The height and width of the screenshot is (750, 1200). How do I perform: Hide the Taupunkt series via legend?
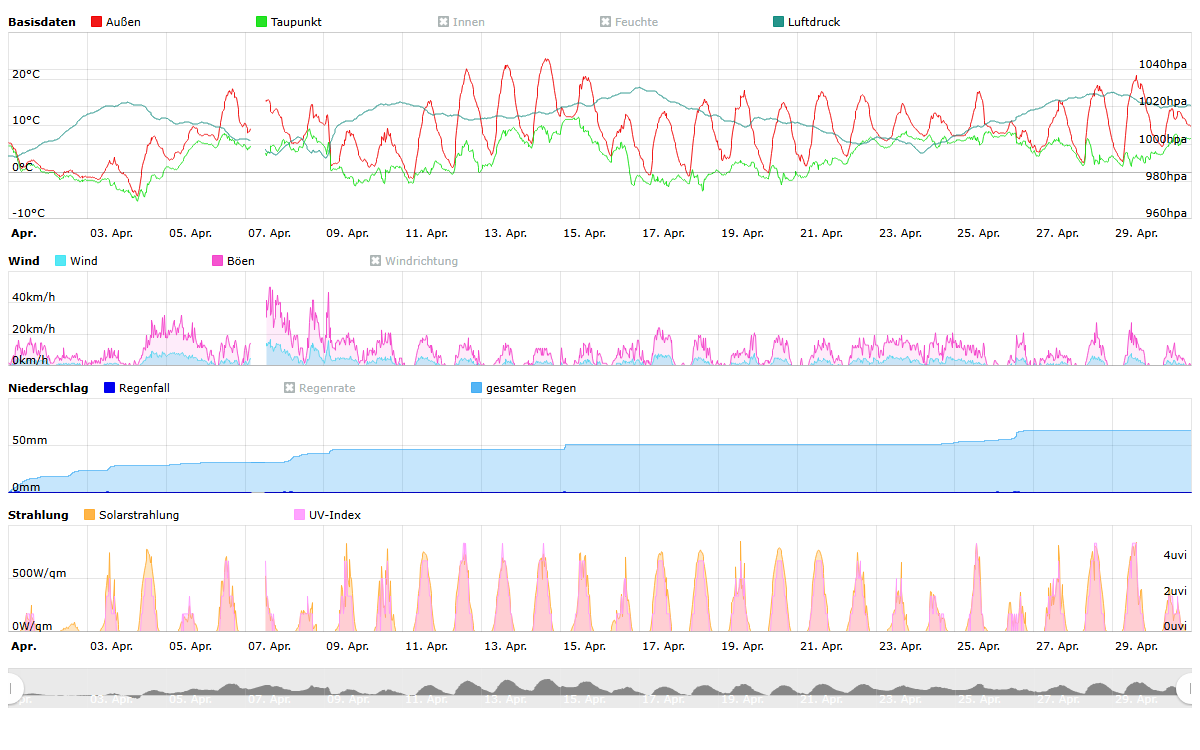click(x=262, y=22)
